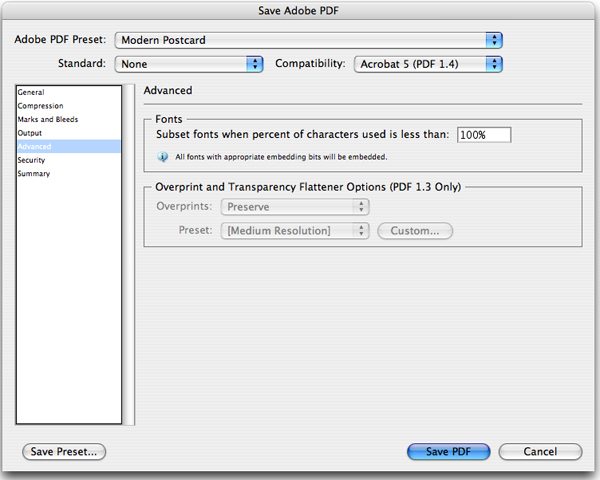The height and width of the screenshot is (480, 600).
Task: Open the Medium Resolution flattener preset dropdown
Action: click(295, 231)
